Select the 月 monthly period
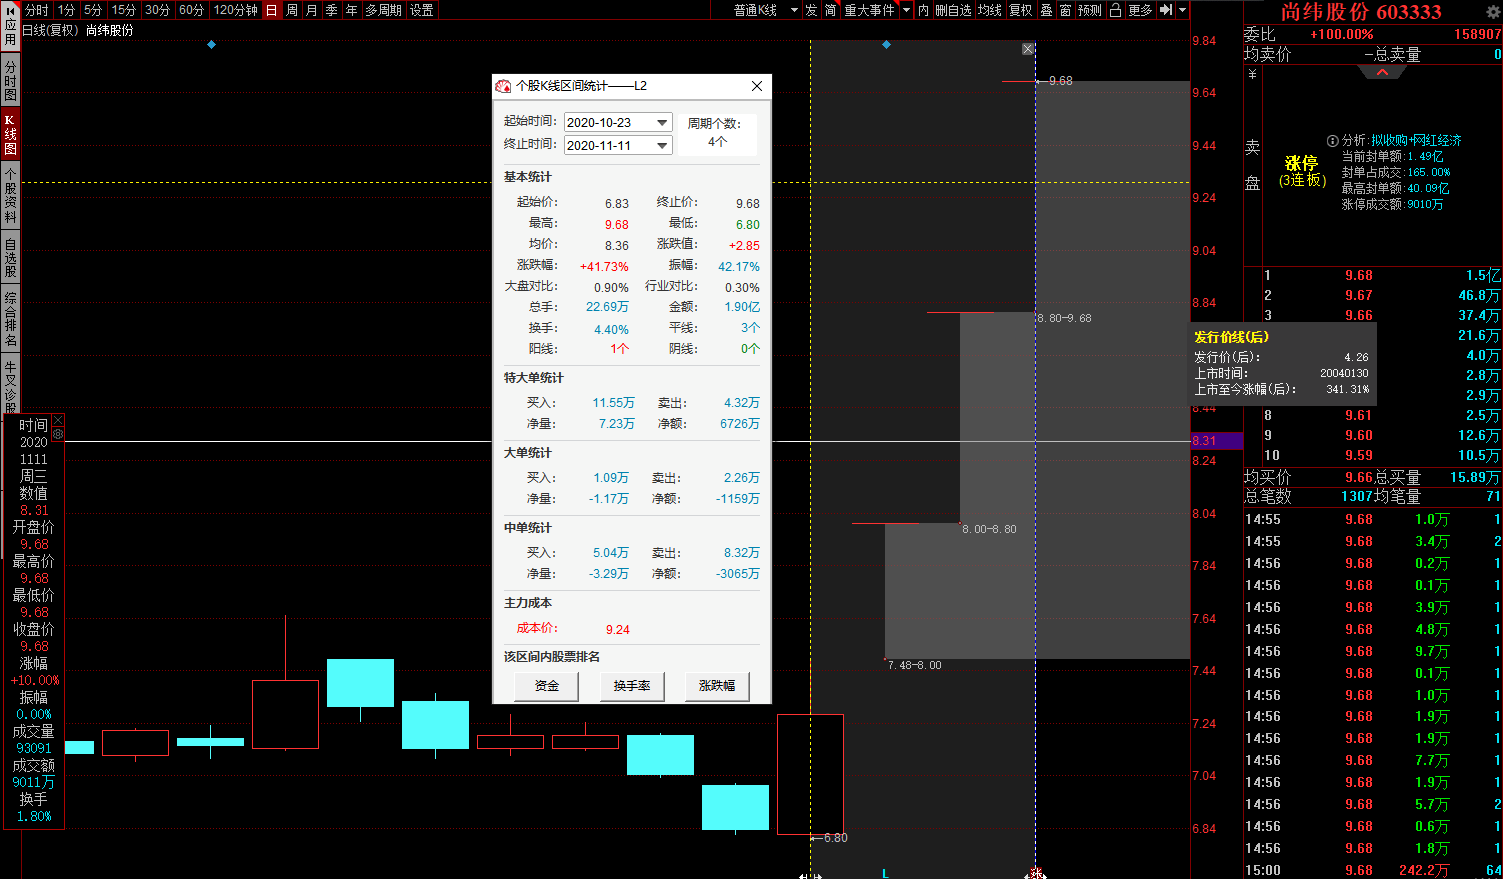 click(x=312, y=10)
